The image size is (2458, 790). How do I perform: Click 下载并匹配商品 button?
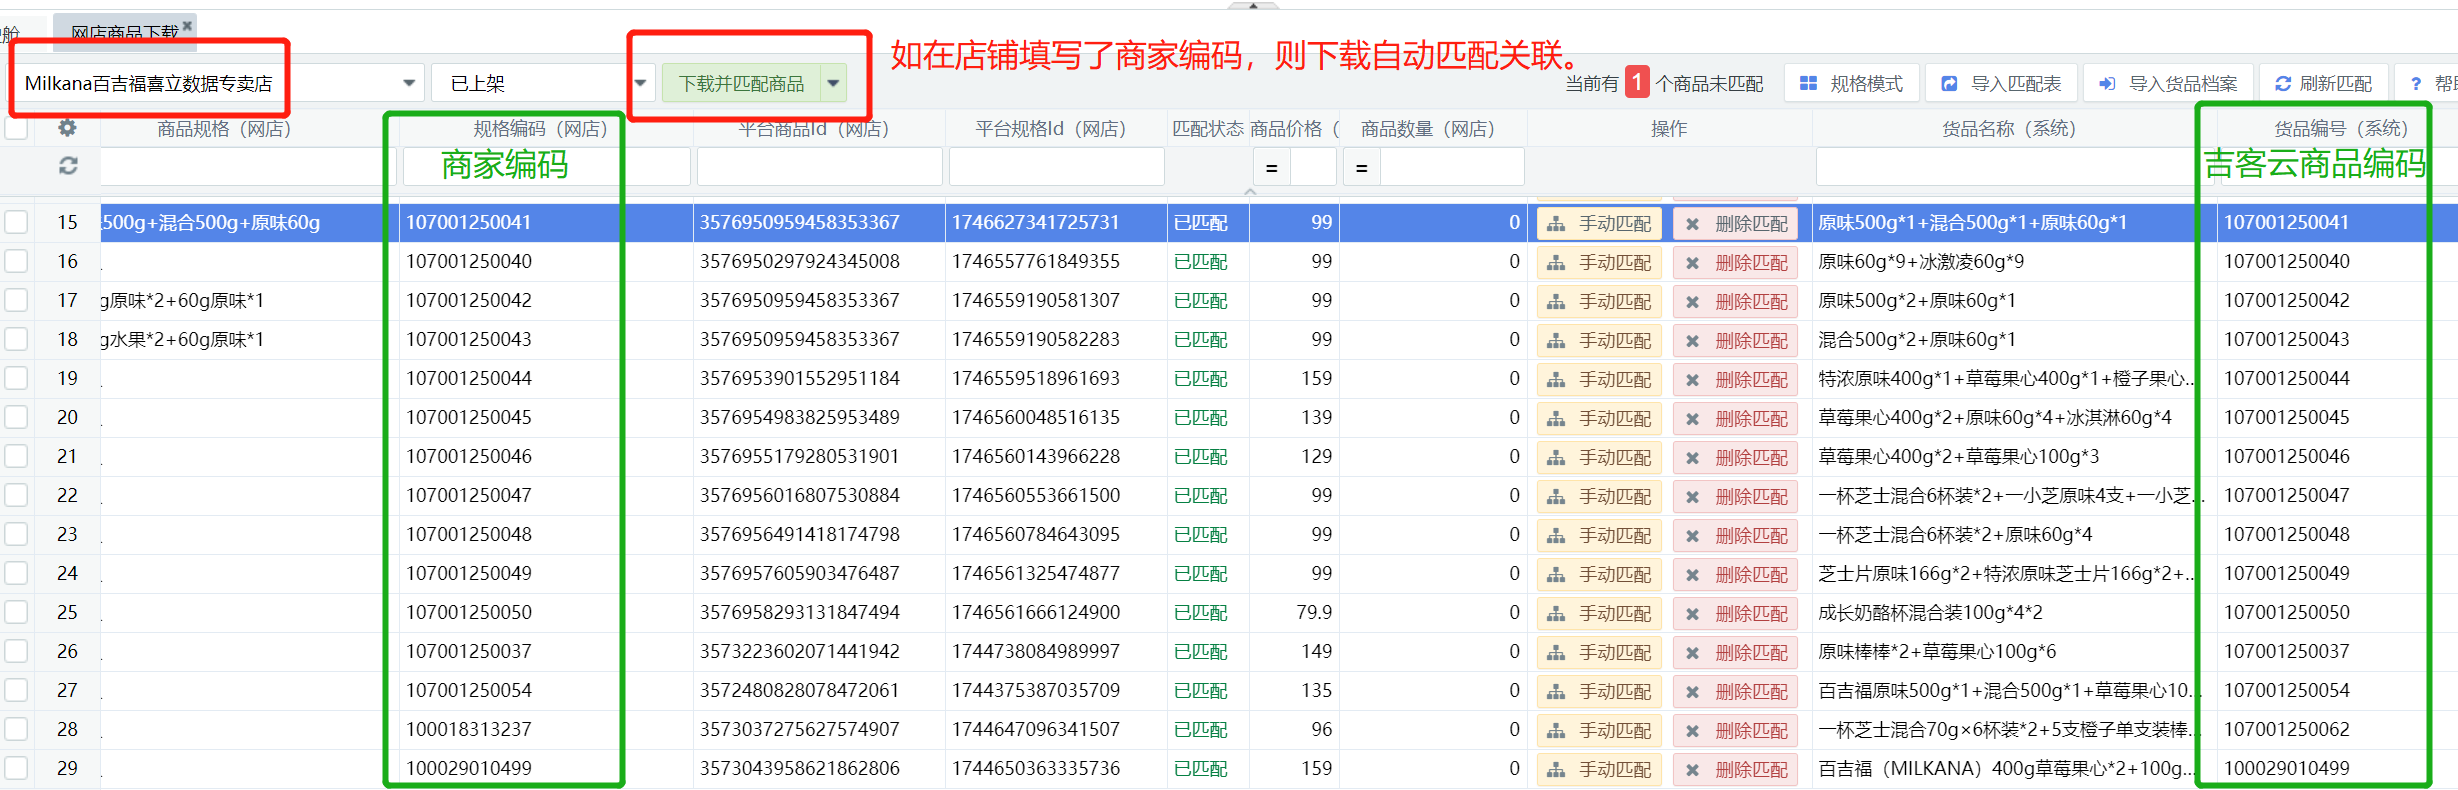741,84
